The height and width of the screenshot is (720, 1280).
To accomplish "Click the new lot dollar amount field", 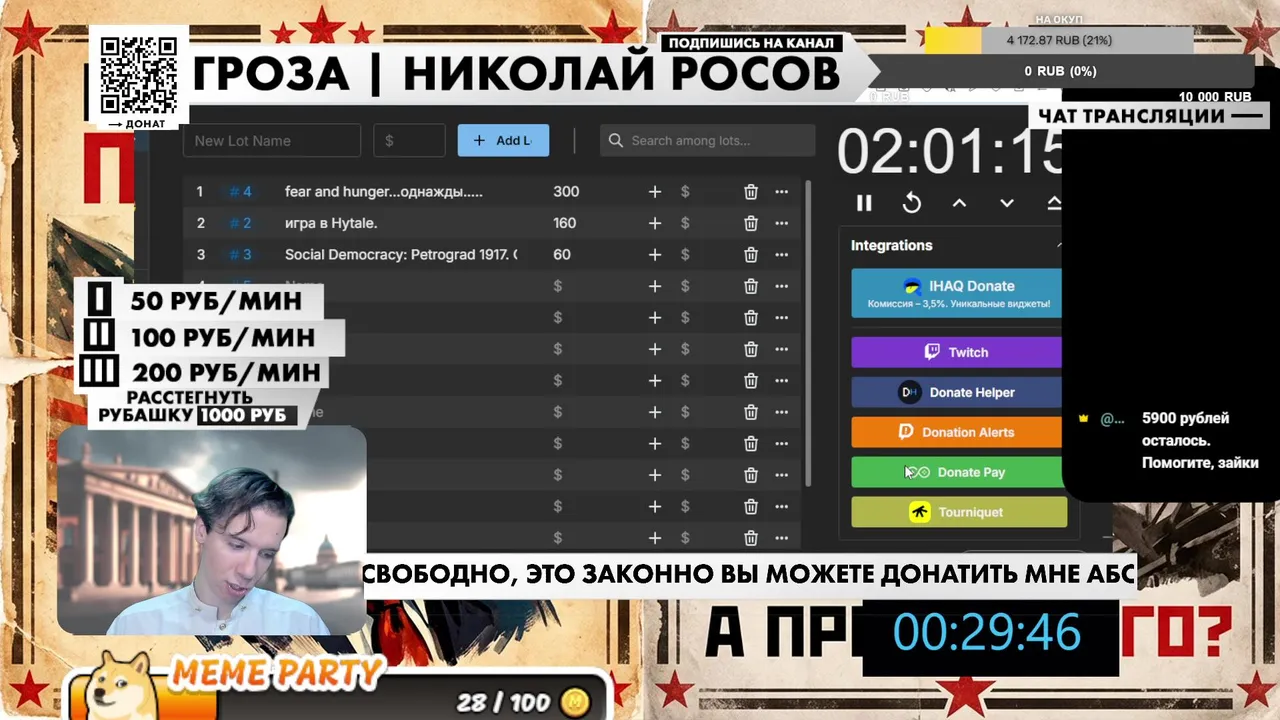I will click(x=409, y=141).
